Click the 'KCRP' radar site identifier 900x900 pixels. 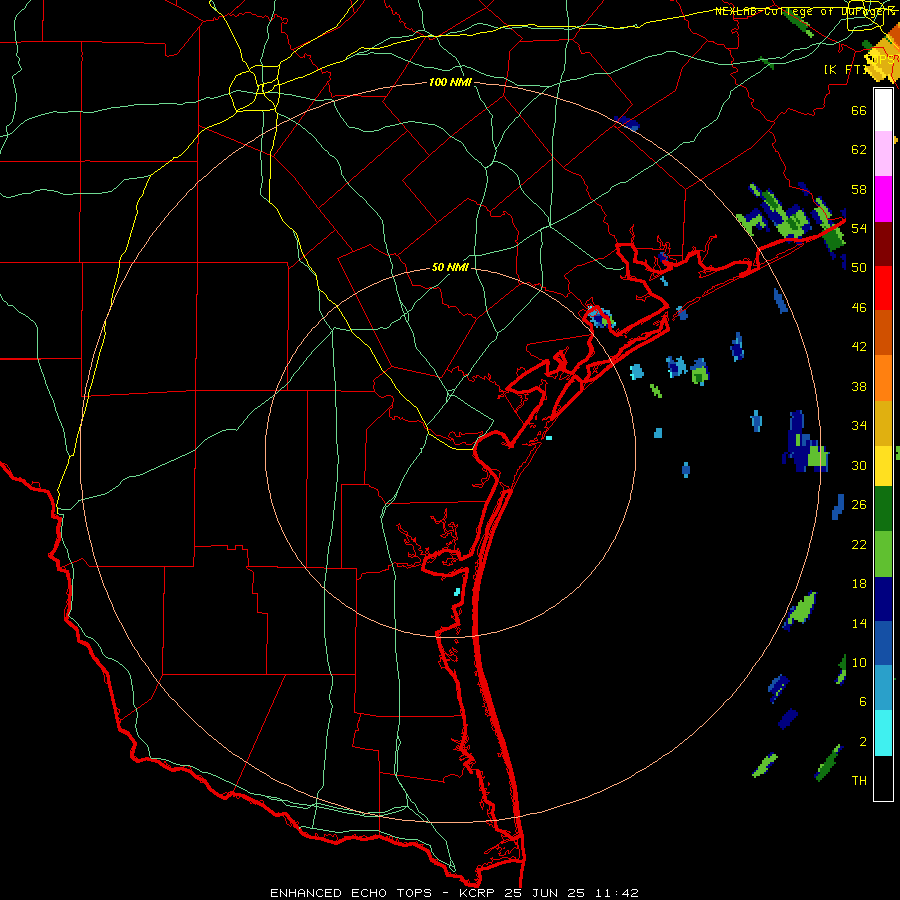(479, 893)
